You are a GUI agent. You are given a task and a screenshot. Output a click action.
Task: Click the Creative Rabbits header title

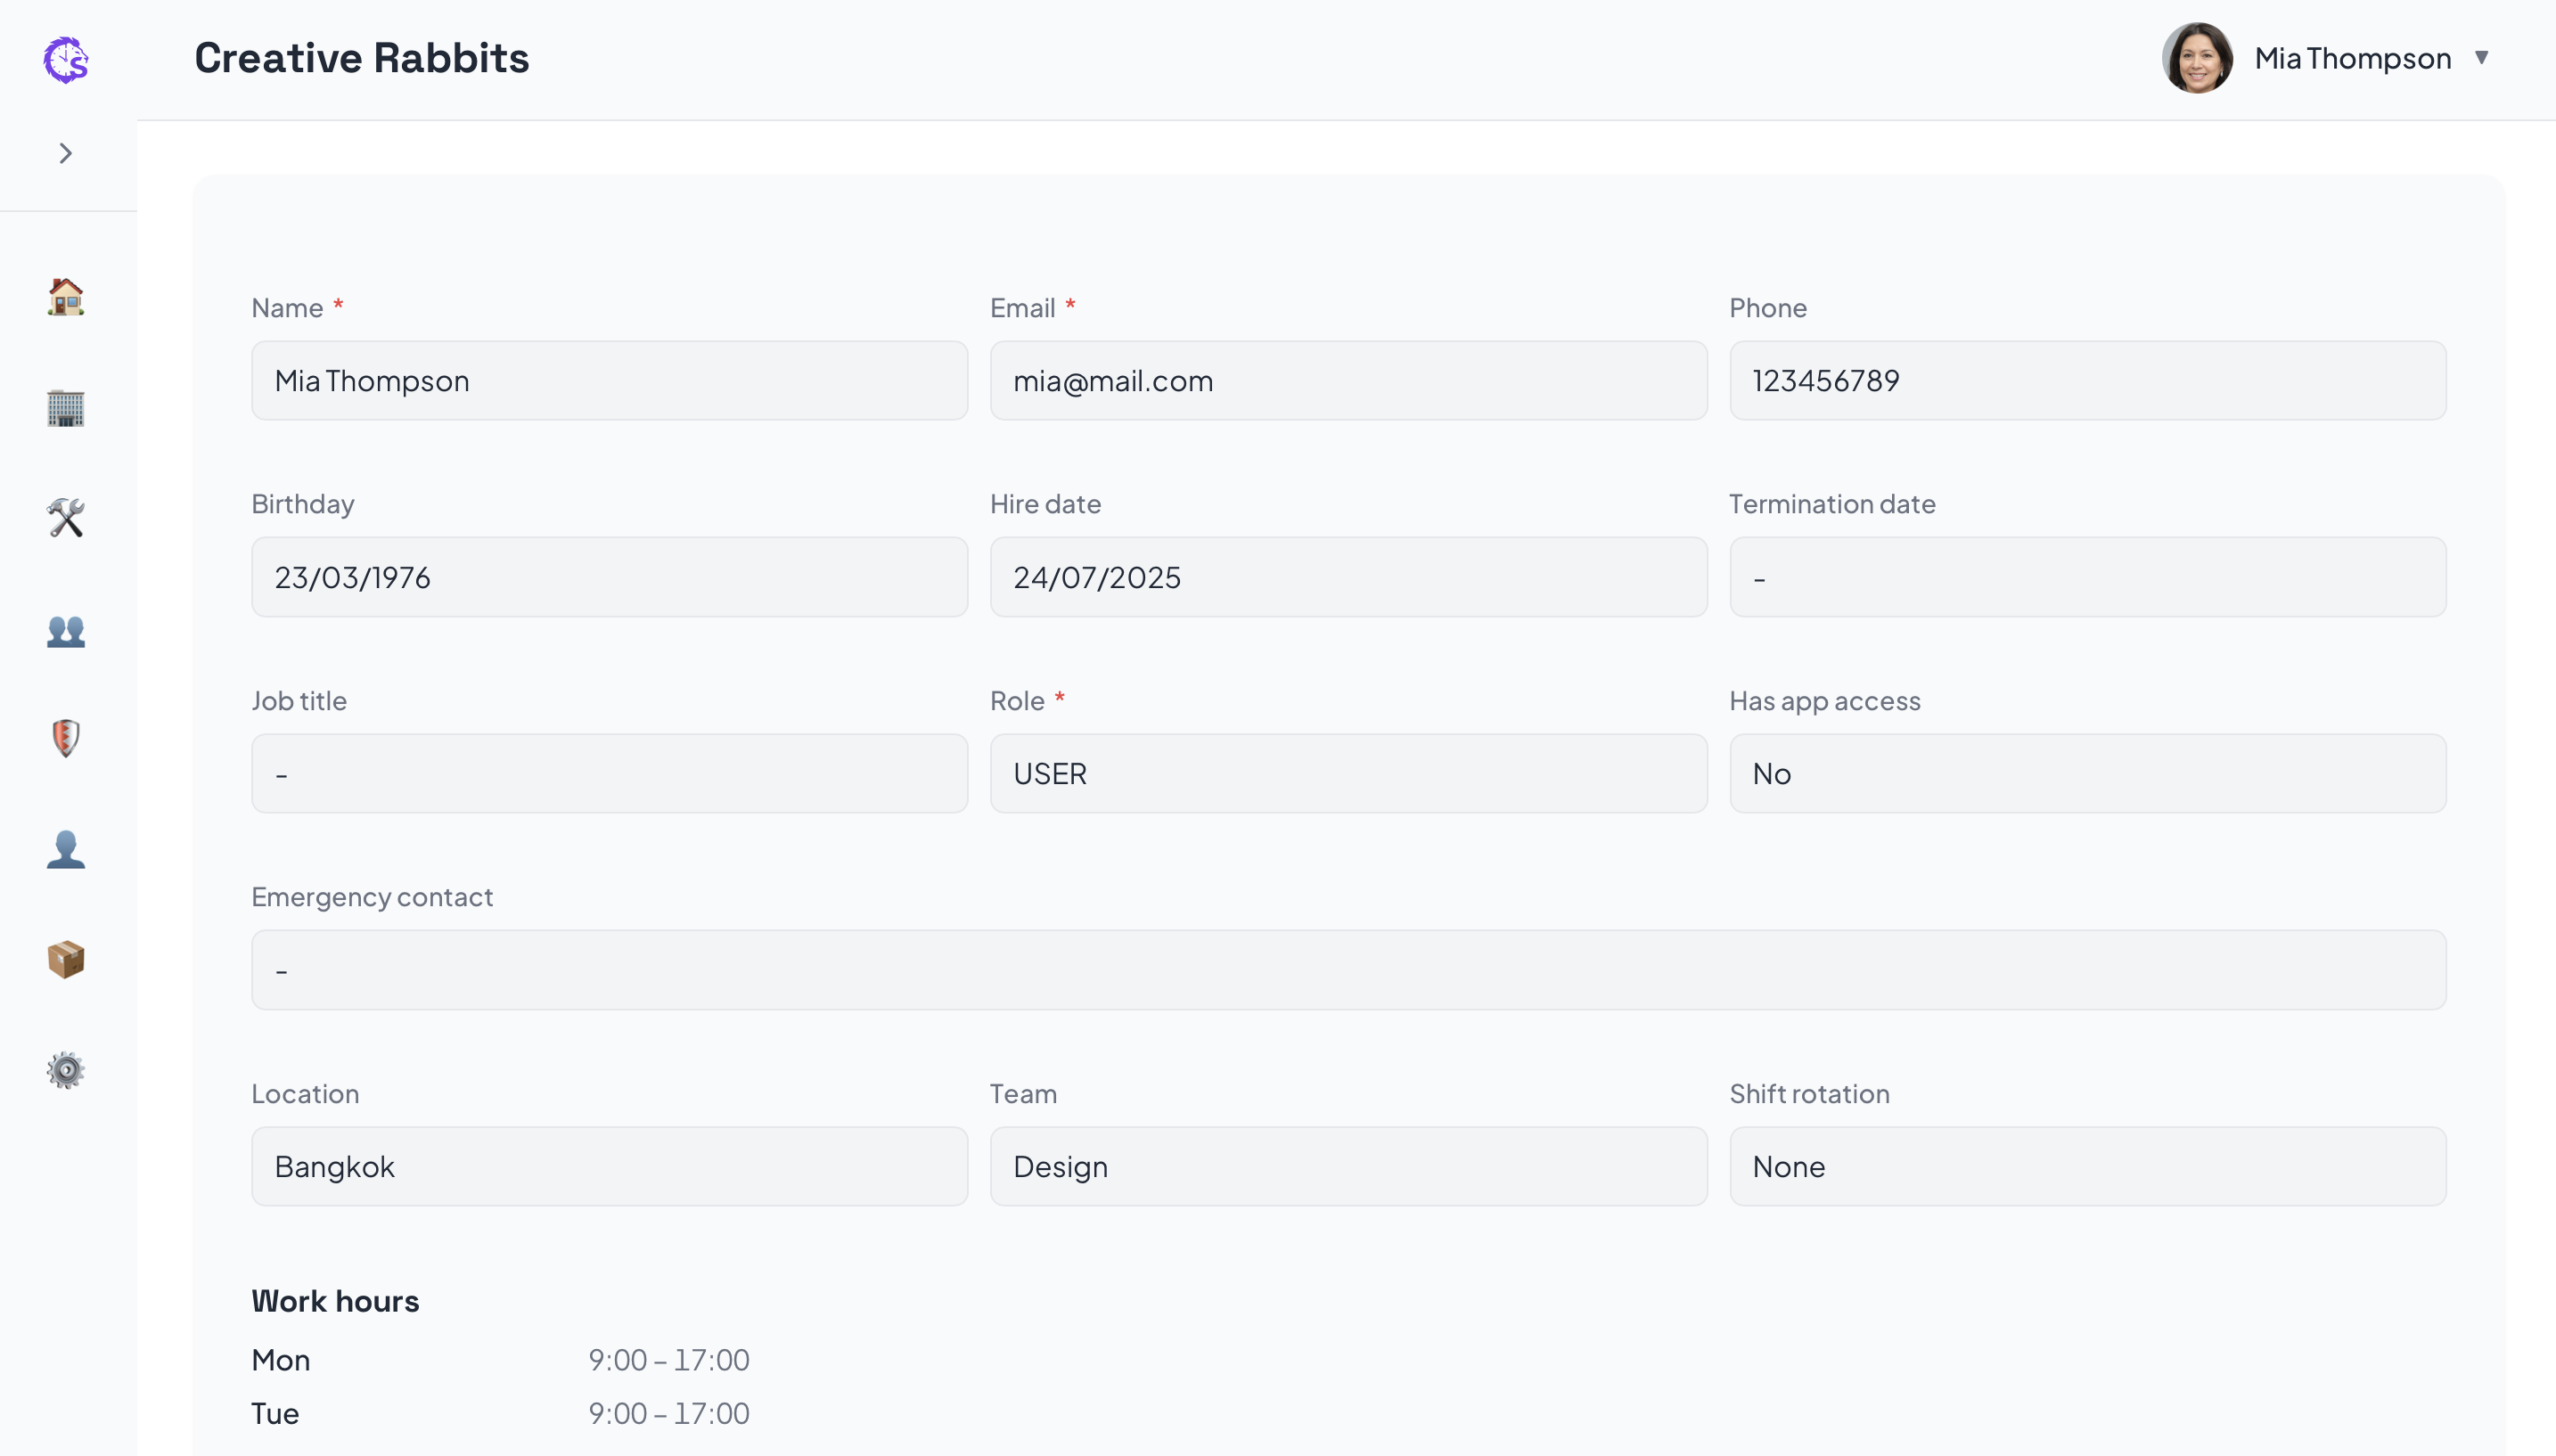click(x=361, y=58)
